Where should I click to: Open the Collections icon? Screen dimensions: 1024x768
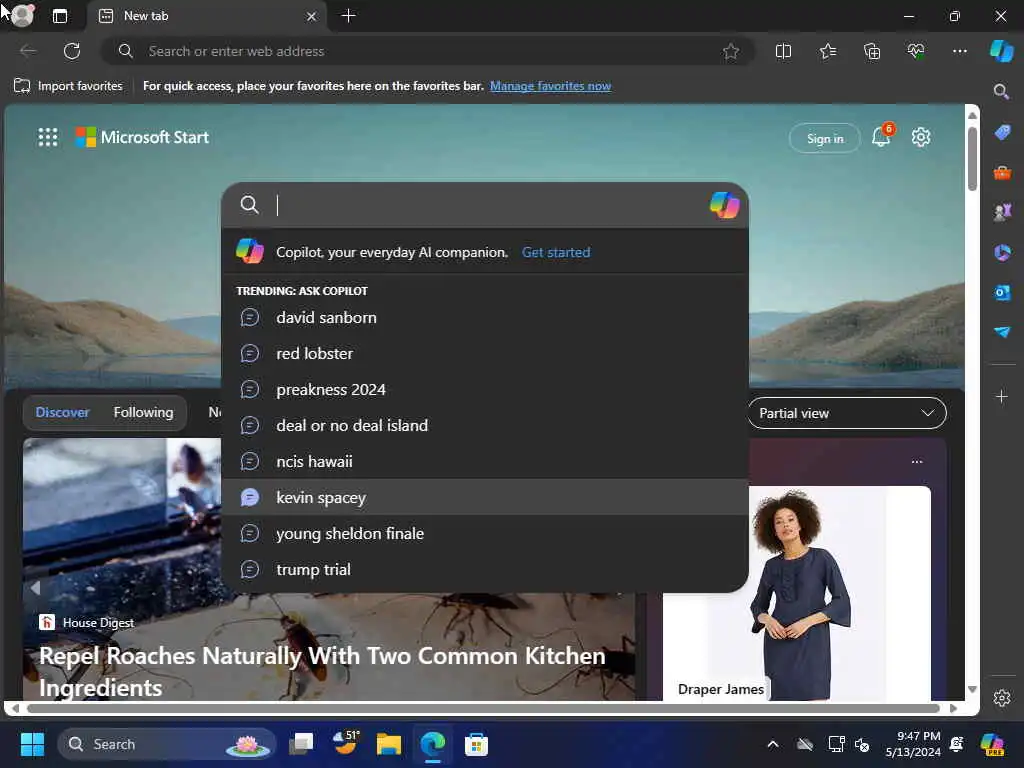[x=872, y=51]
